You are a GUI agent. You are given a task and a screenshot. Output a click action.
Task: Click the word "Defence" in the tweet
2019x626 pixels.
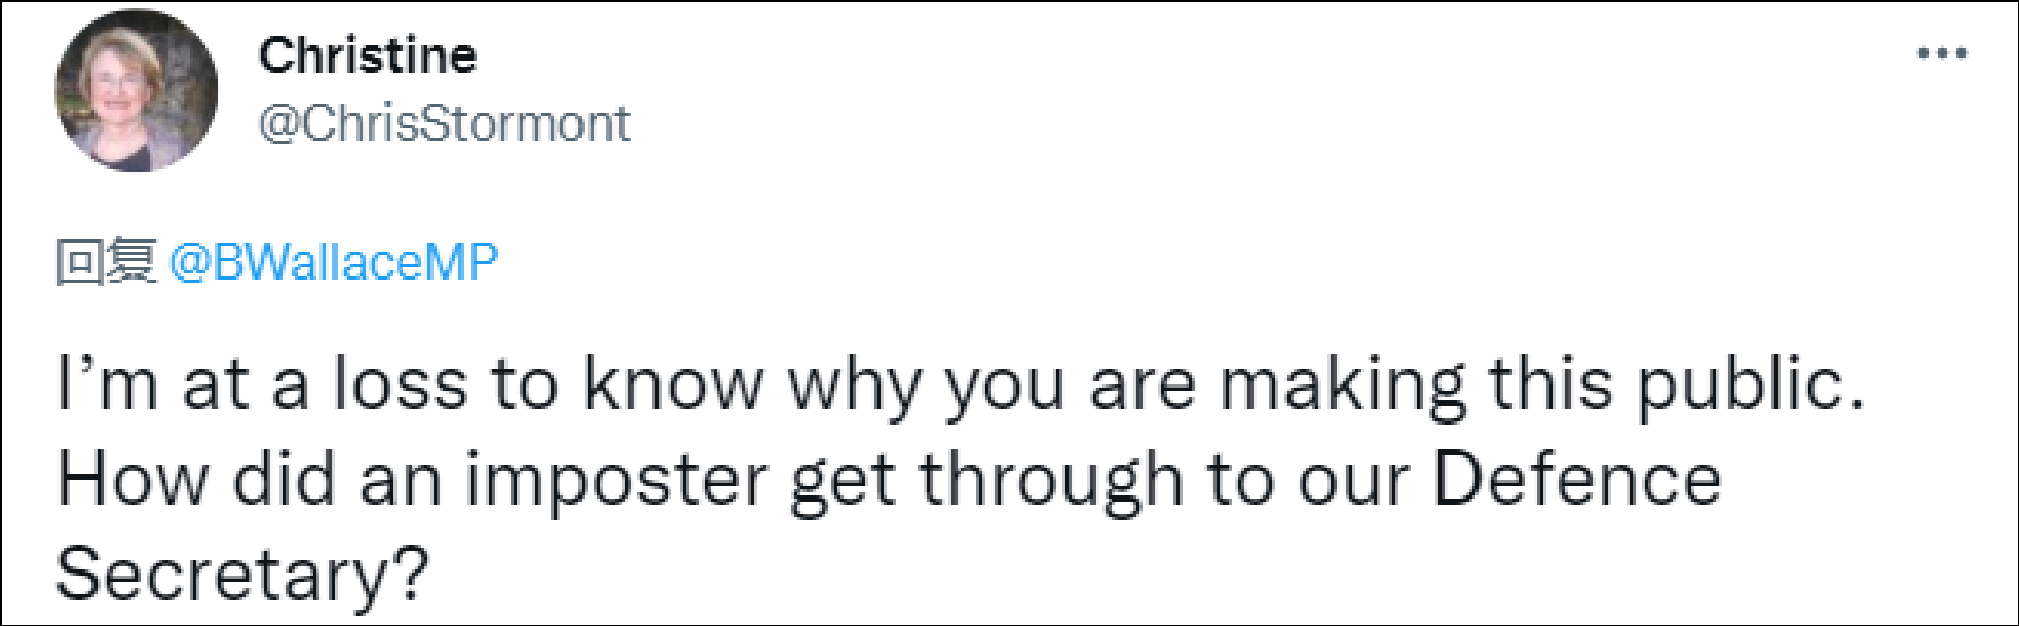pos(1576,480)
